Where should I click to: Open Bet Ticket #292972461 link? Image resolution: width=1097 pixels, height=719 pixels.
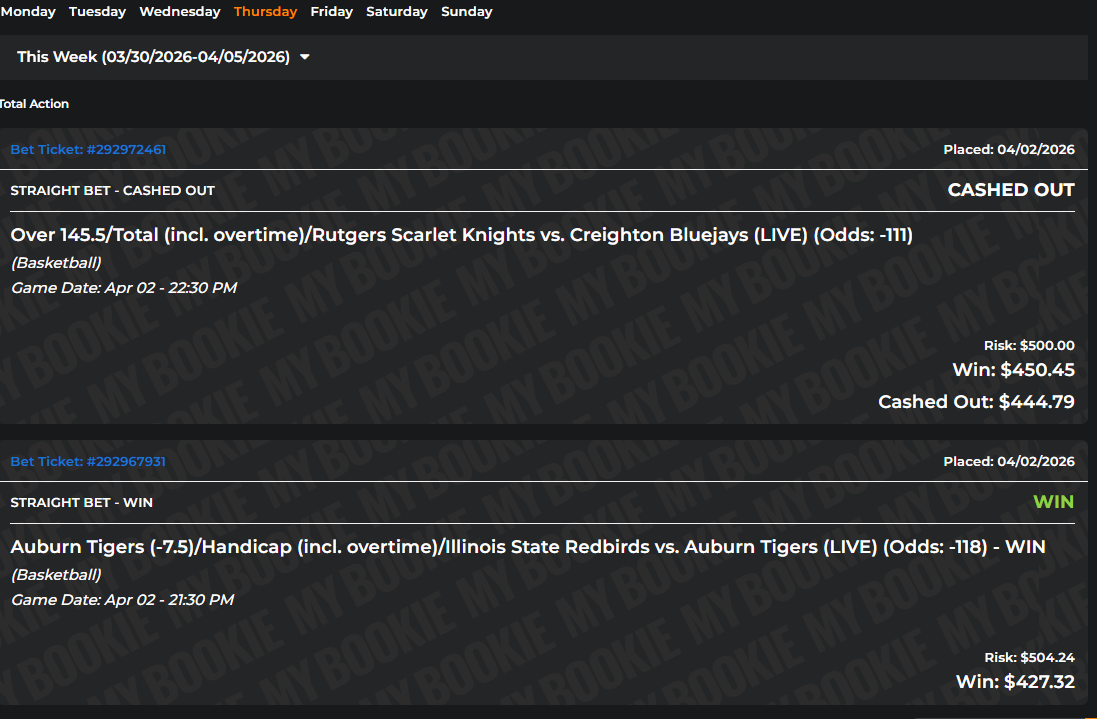pyautogui.click(x=88, y=150)
